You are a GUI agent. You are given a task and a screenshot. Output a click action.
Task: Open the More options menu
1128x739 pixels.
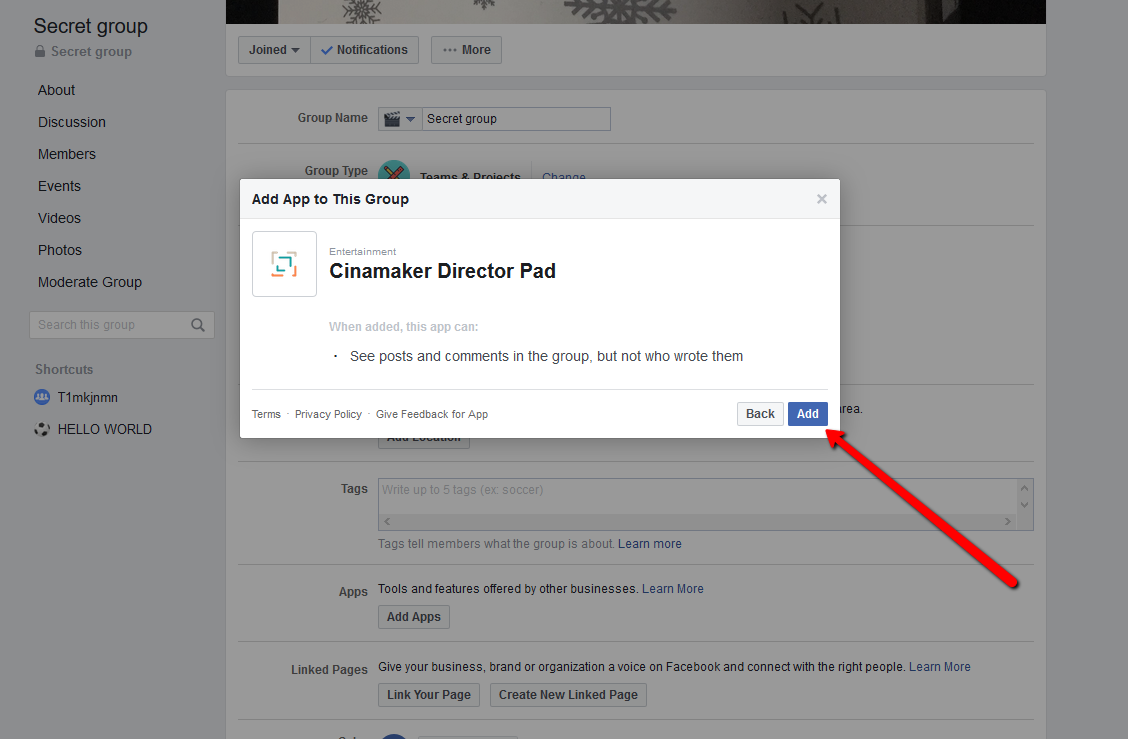[466, 50]
